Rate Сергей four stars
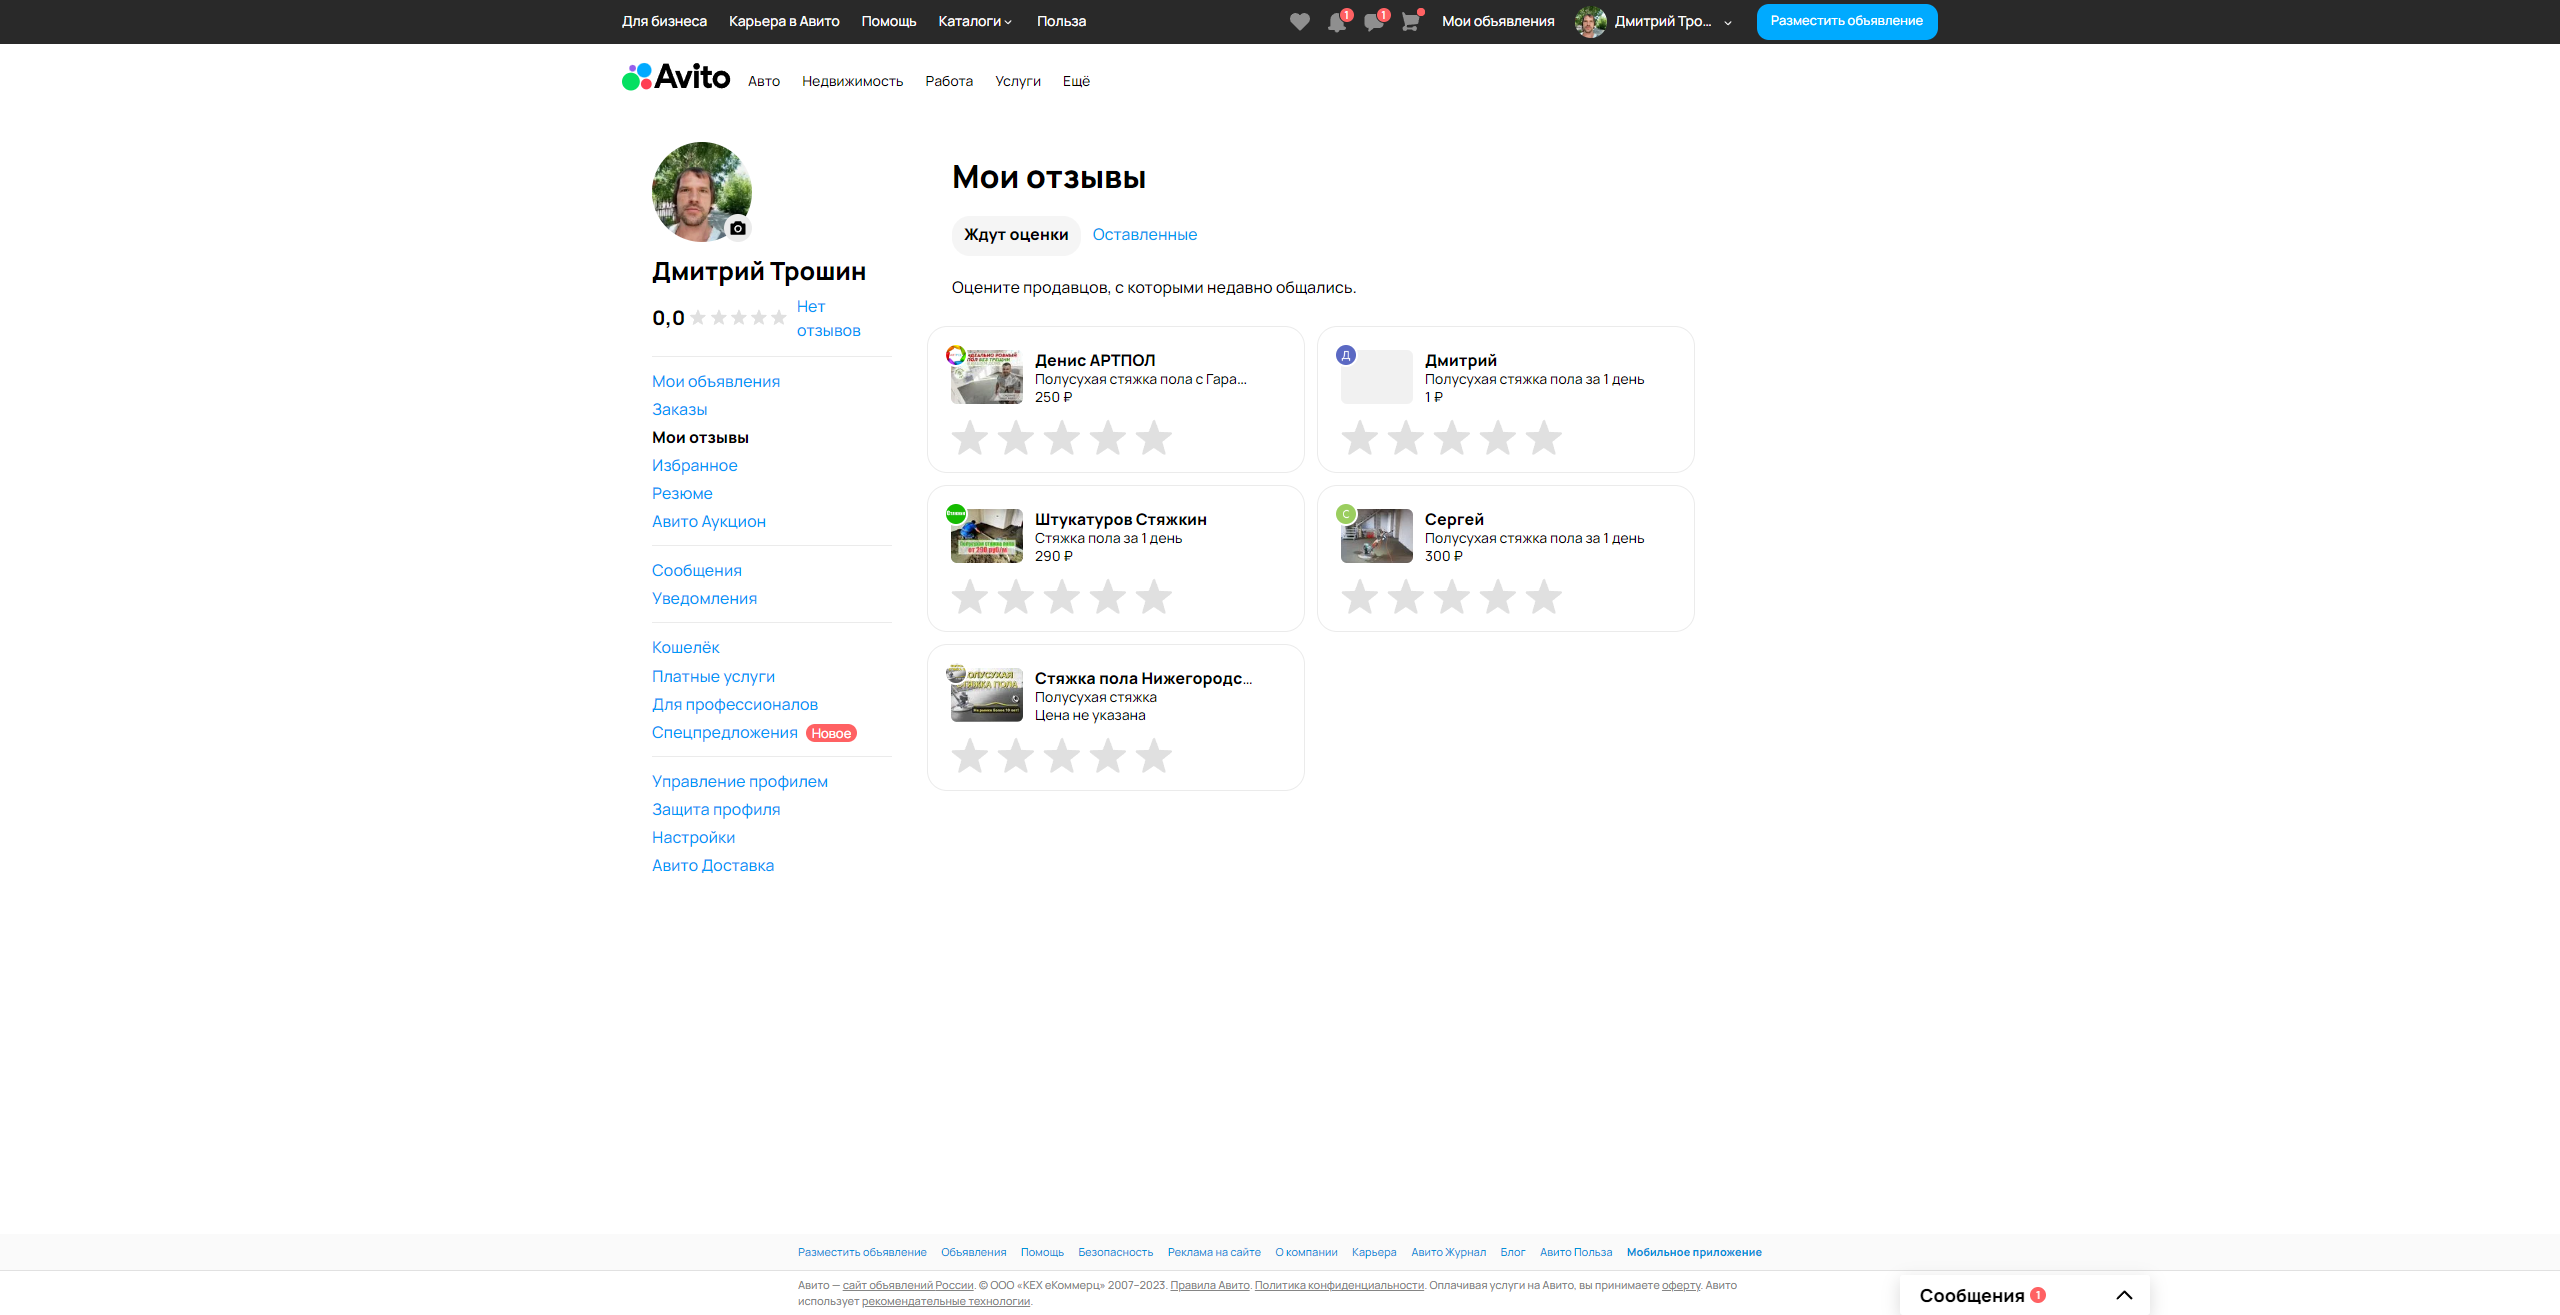Image resolution: width=2560 pixels, height=1315 pixels. click(1498, 597)
